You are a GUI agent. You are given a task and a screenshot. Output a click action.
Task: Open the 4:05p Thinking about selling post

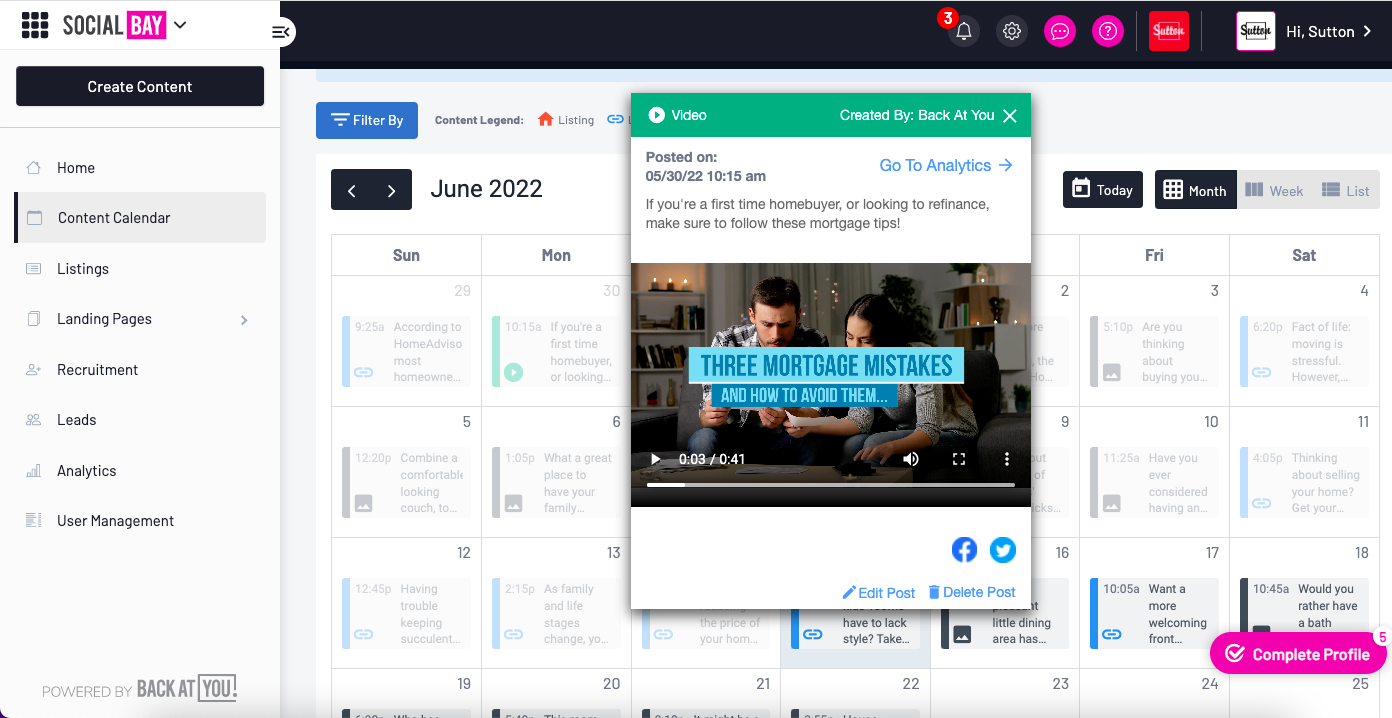(x=1304, y=483)
